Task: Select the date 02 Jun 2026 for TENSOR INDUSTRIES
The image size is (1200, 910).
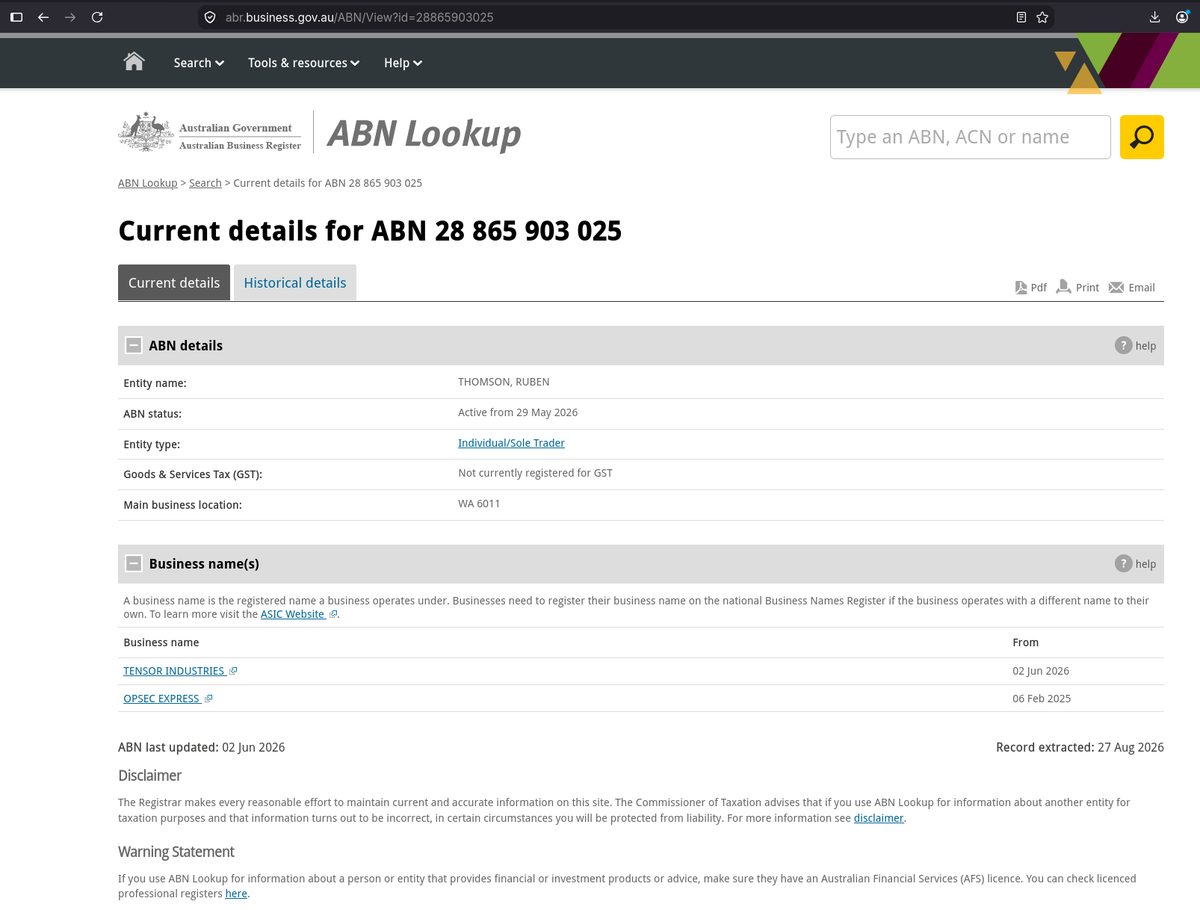Action: [1041, 671]
